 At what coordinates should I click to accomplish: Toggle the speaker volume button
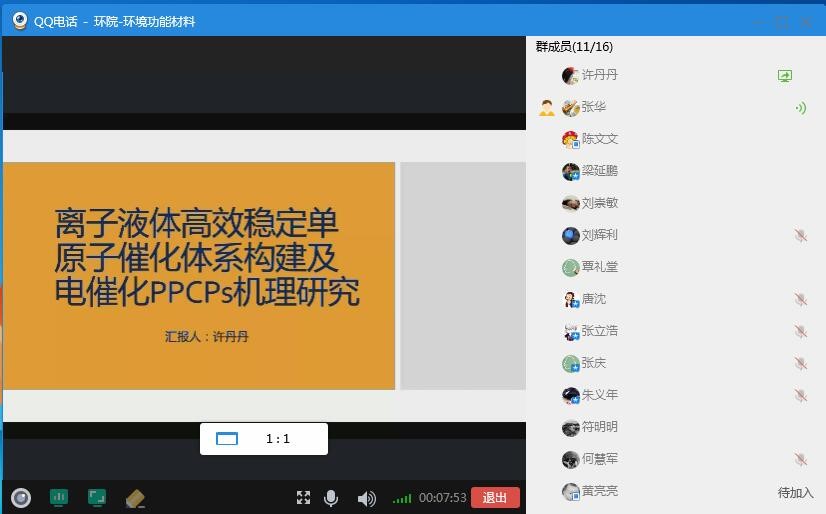[x=366, y=498]
